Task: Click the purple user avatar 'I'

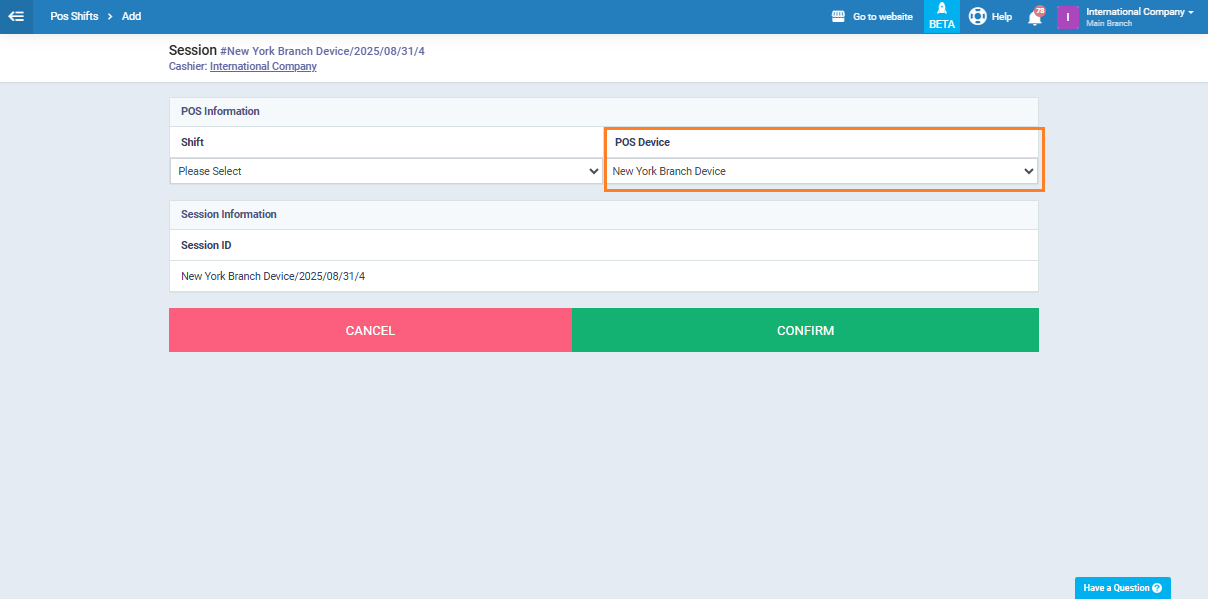Action: pos(1067,17)
